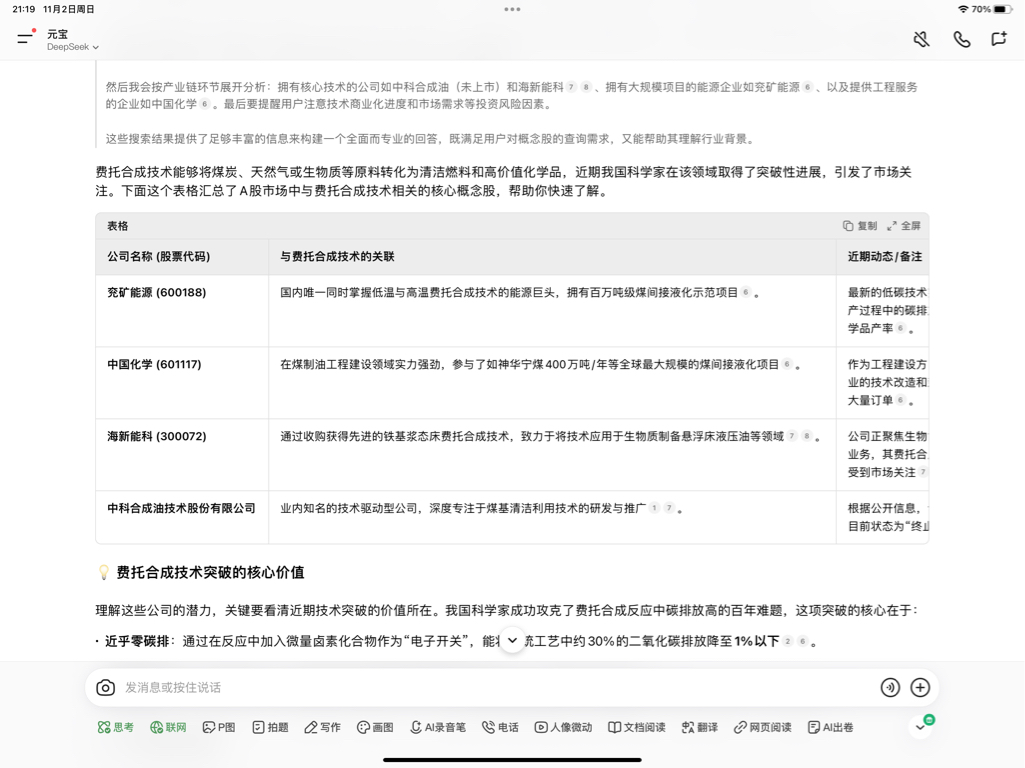The width and height of the screenshot is (1025, 768).
Task: Click the 表格 label on table header
Action: pyautogui.click(x=118, y=225)
